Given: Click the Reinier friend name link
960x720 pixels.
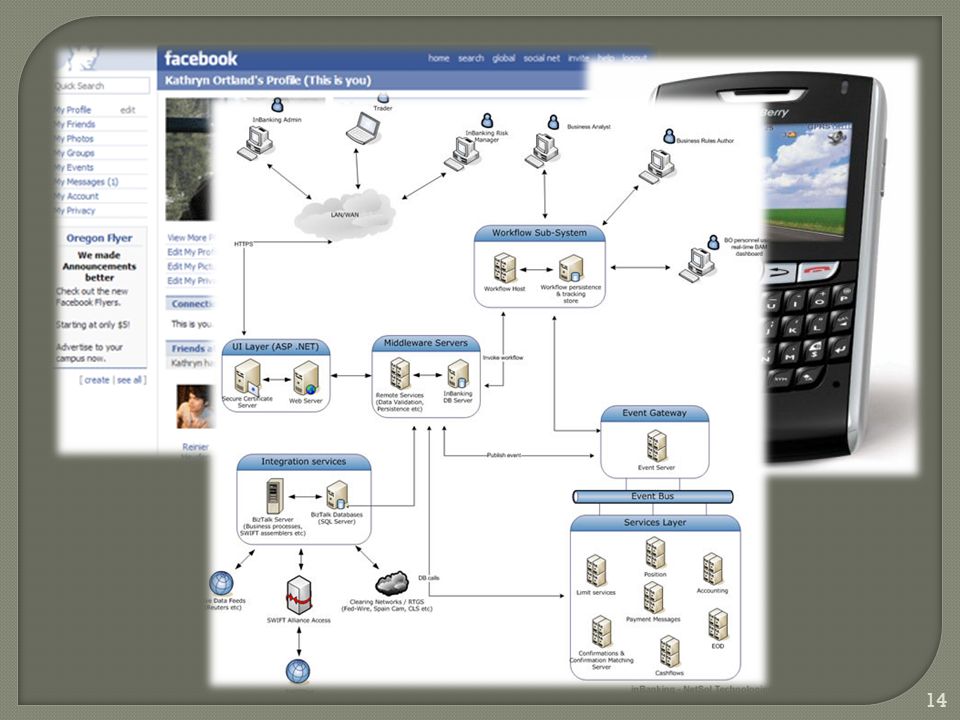Looking at the screenshot, I should [x=195, y=447].
